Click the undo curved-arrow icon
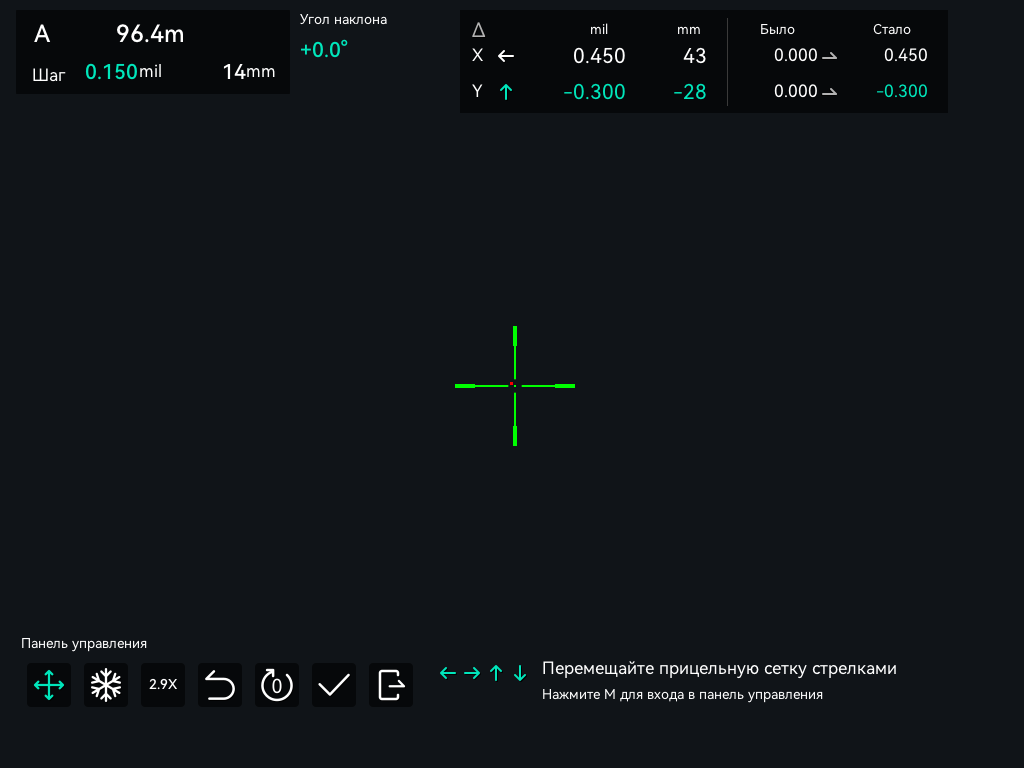Viewport: 1024px width, 768px height. (220, 685)
